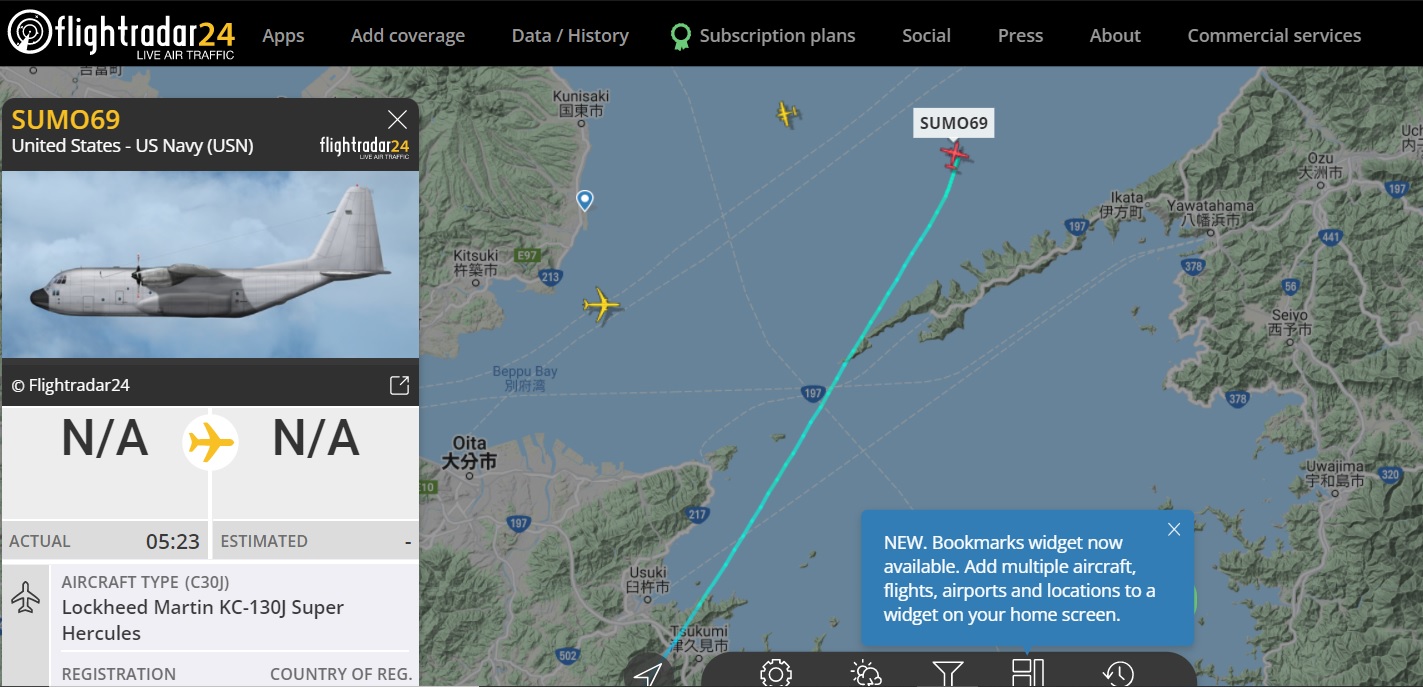Image resolution: width=1423 pixels, height=687 pixels.
Task: Click the blue airport pin marker
Action: tap(585, 201)
